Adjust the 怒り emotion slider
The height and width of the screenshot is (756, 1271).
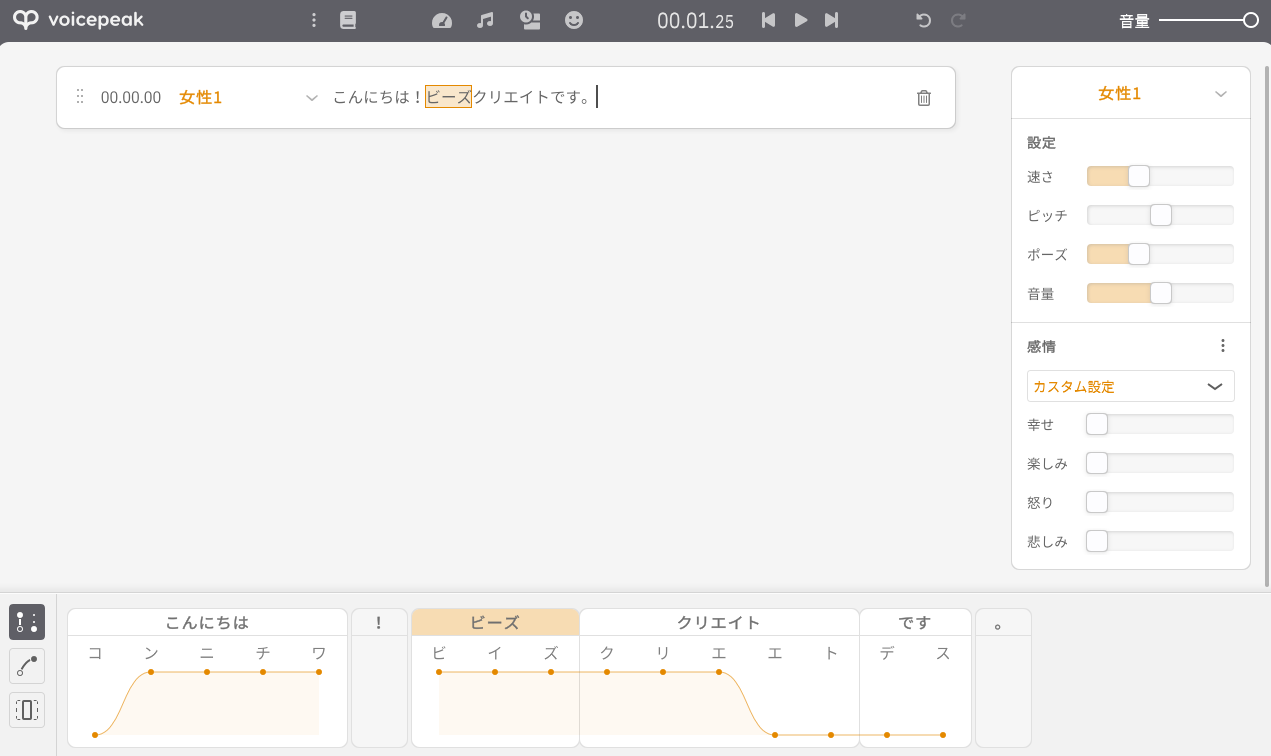pyautogui.click(x=1160, y=502)
